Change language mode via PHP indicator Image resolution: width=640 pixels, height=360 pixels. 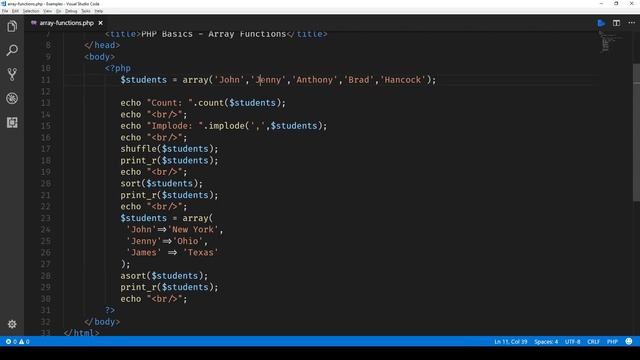[x=612, y=342]
